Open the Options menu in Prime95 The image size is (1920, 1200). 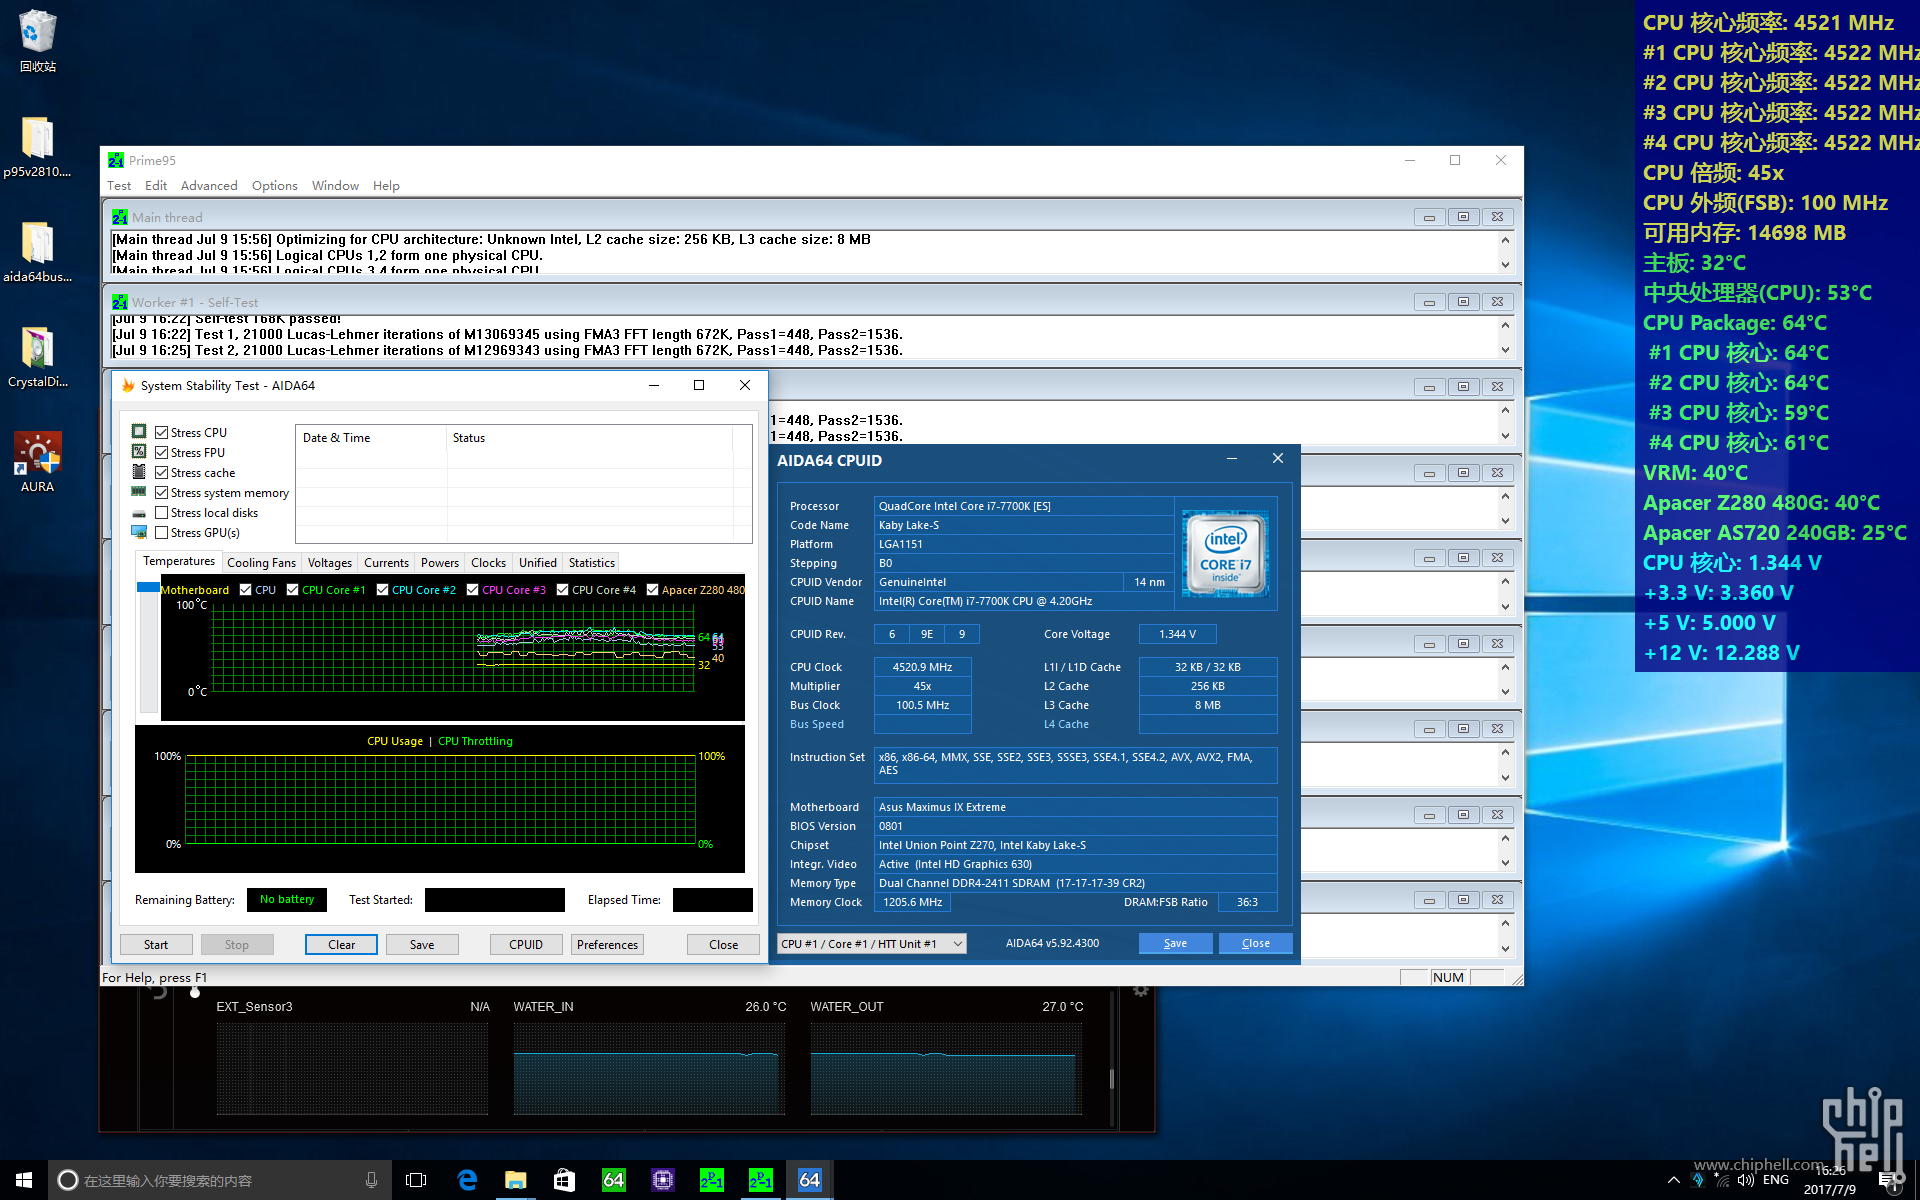(275, 186)
